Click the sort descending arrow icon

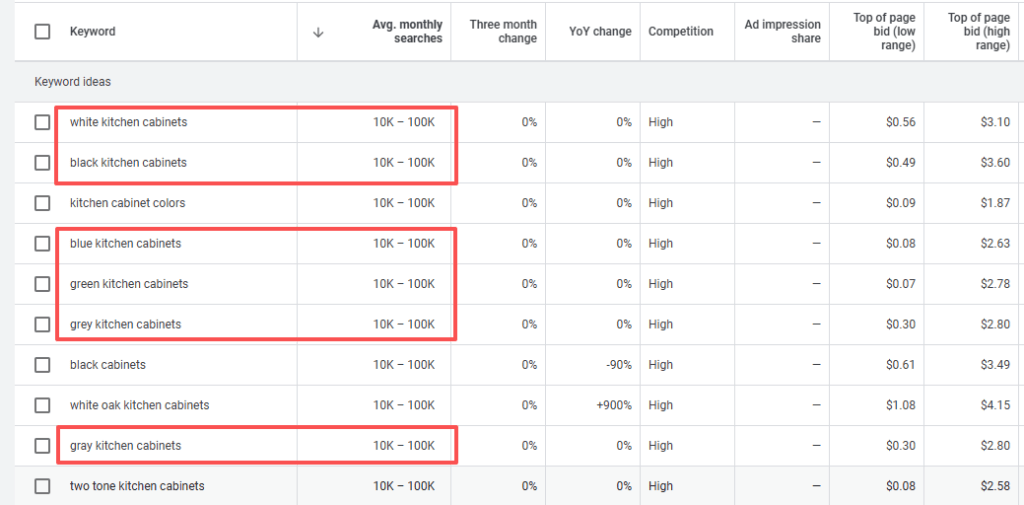pyautogui.click(x=318, y=32)
